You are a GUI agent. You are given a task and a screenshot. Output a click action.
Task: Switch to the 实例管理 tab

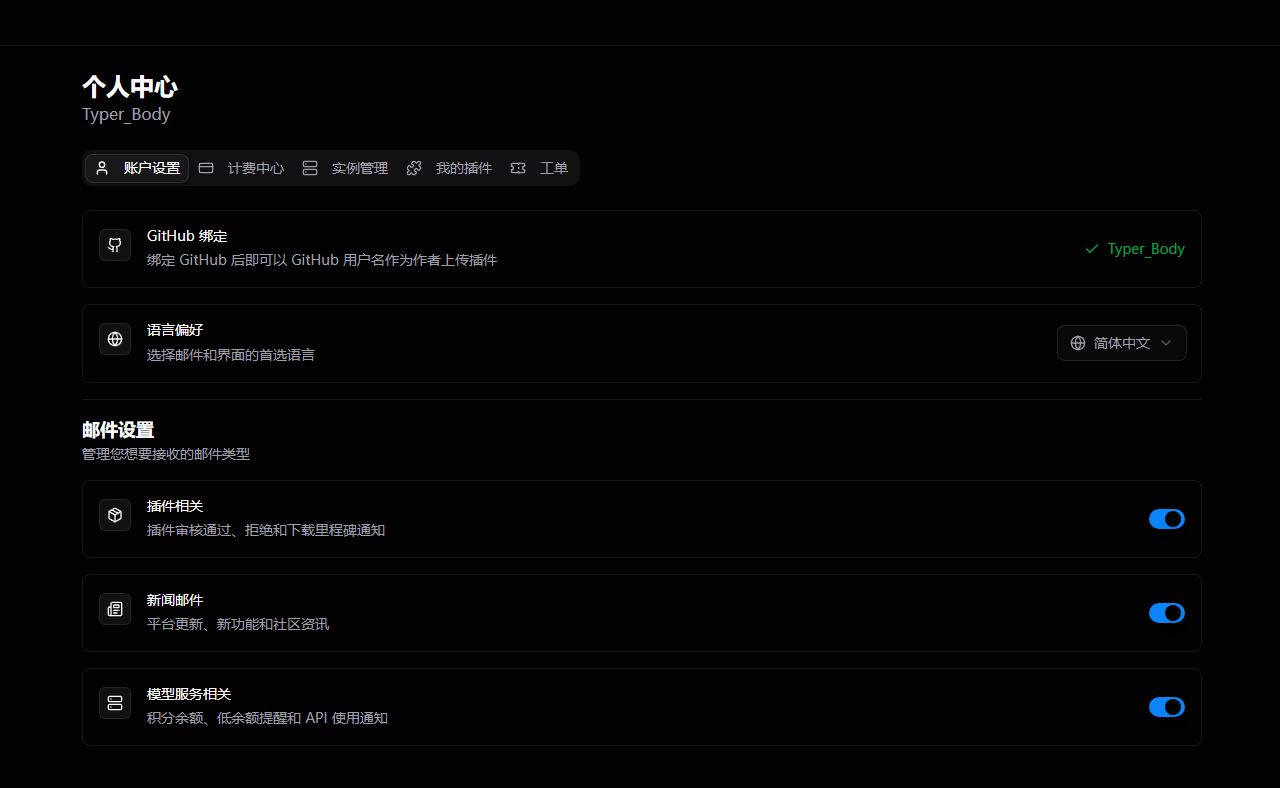345,168
